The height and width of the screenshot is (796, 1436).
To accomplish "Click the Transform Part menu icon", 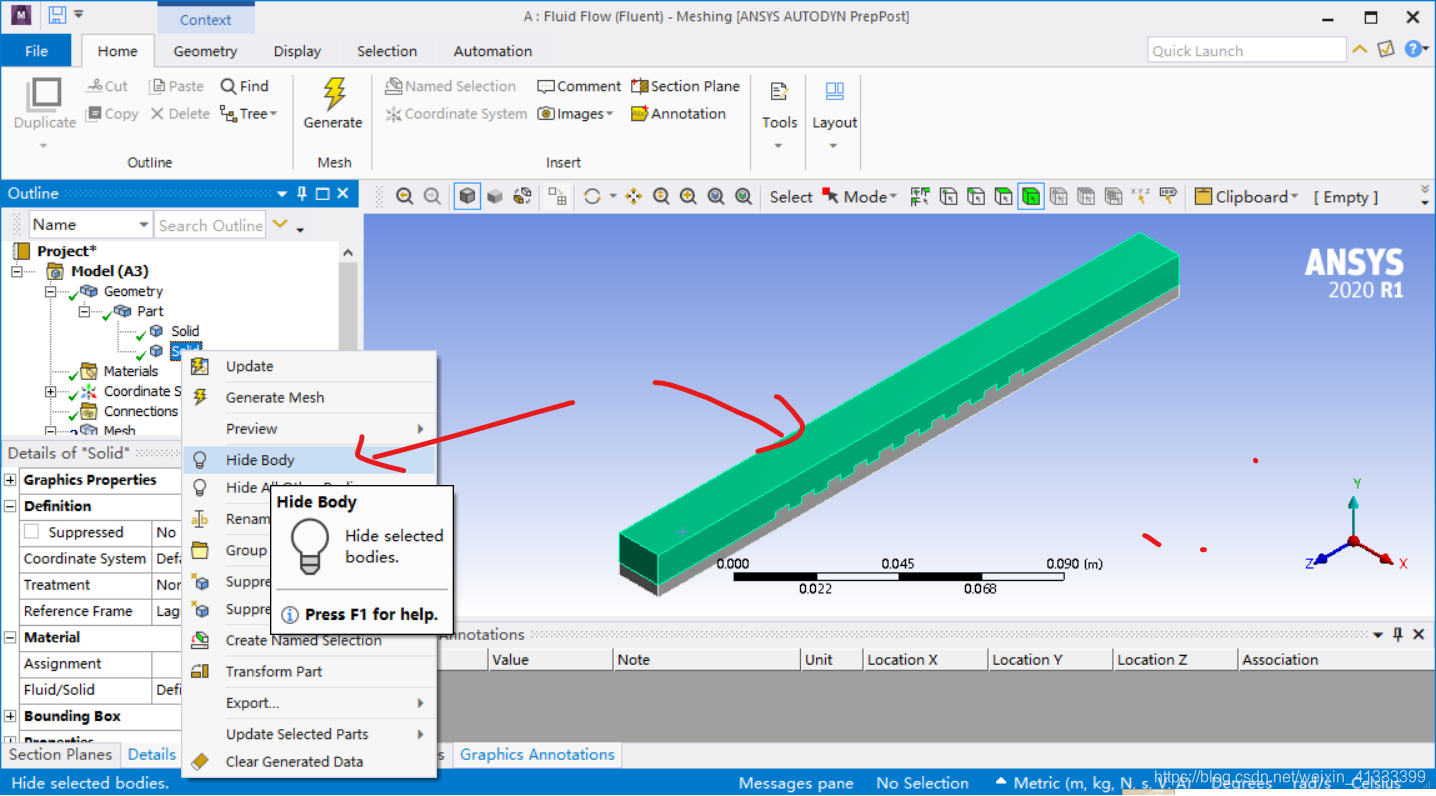I will 200,671.
